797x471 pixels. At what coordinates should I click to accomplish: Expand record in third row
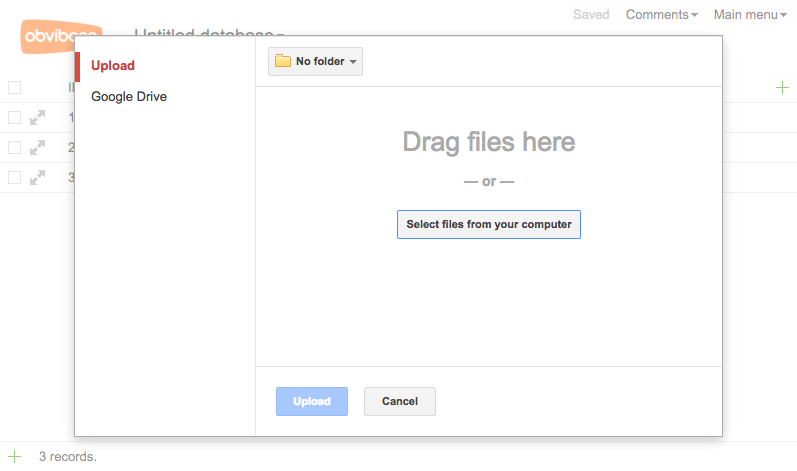[x=37, y=178]
